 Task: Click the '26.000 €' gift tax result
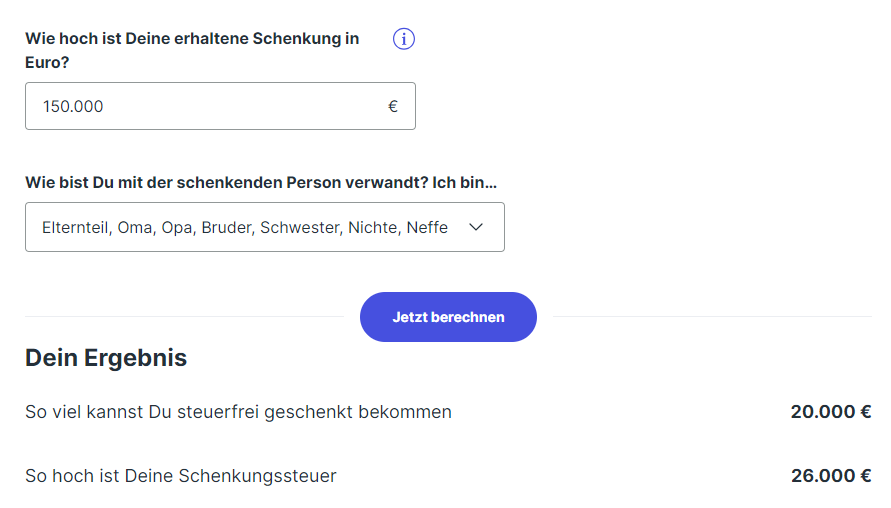830,475
